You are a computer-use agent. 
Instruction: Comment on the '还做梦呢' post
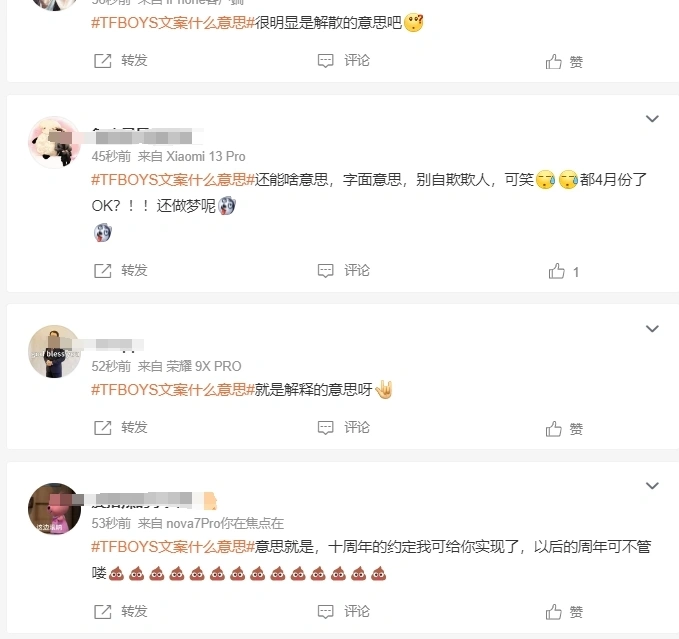(344, 271)
